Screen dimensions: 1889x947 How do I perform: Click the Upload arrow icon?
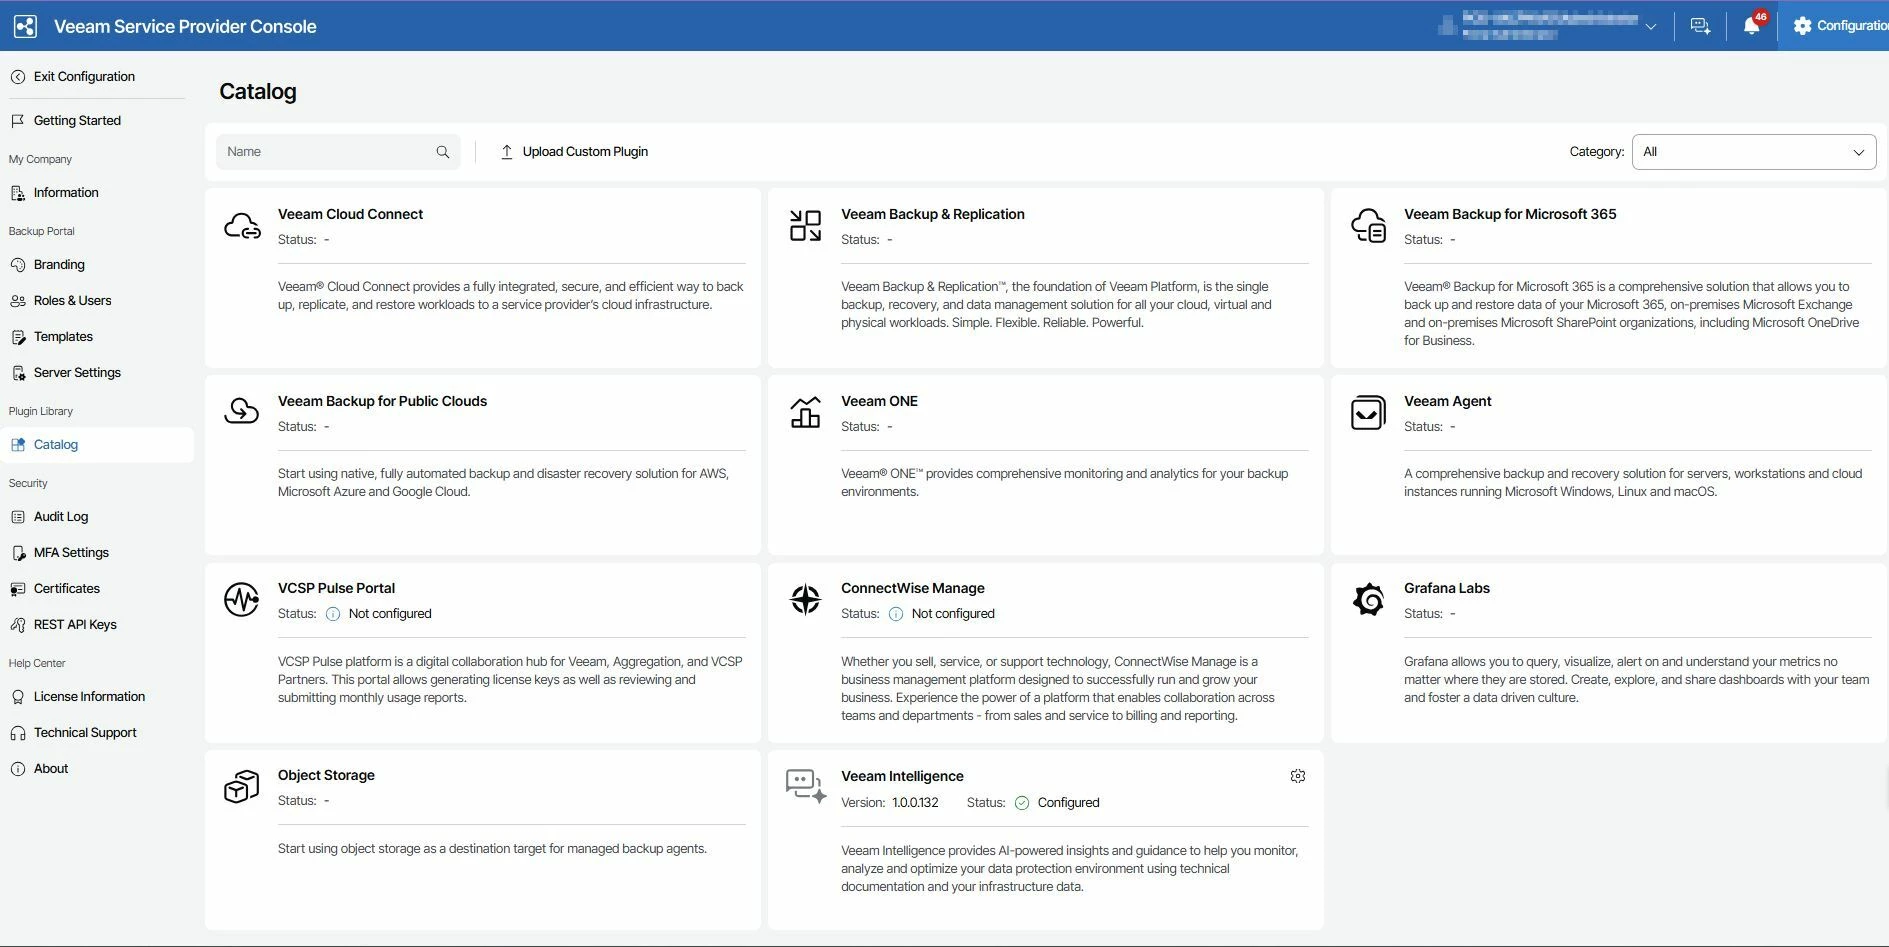tap(507, 152)
